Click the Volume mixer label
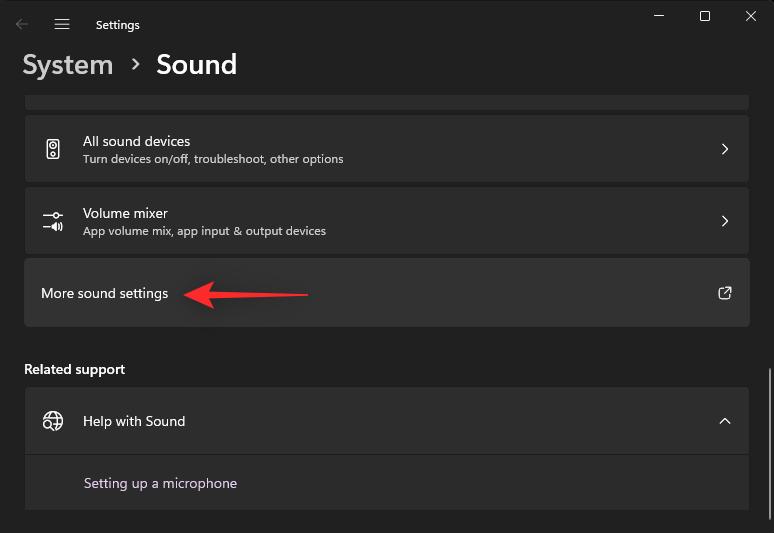Viewport: 774px width, 533px height. coord(125,213)
